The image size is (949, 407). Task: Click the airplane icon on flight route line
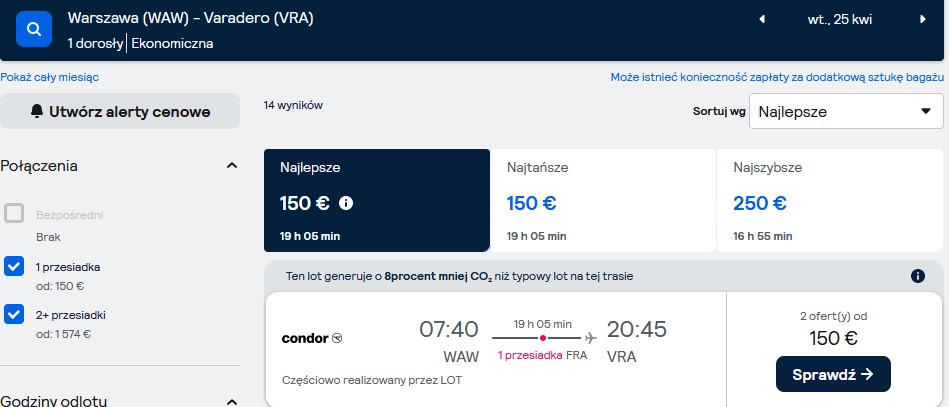[590, 337]
